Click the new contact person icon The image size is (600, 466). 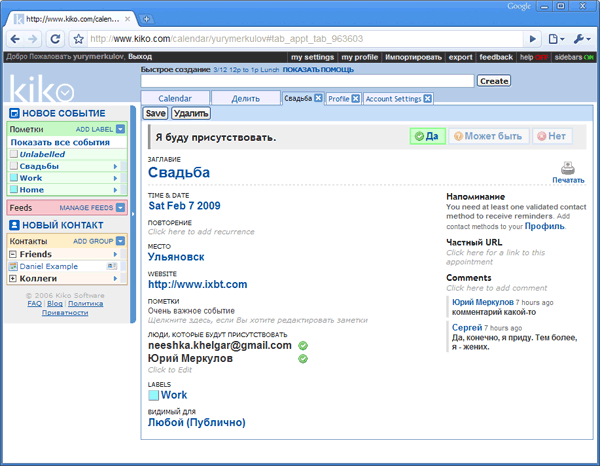(x=14, y=225)
